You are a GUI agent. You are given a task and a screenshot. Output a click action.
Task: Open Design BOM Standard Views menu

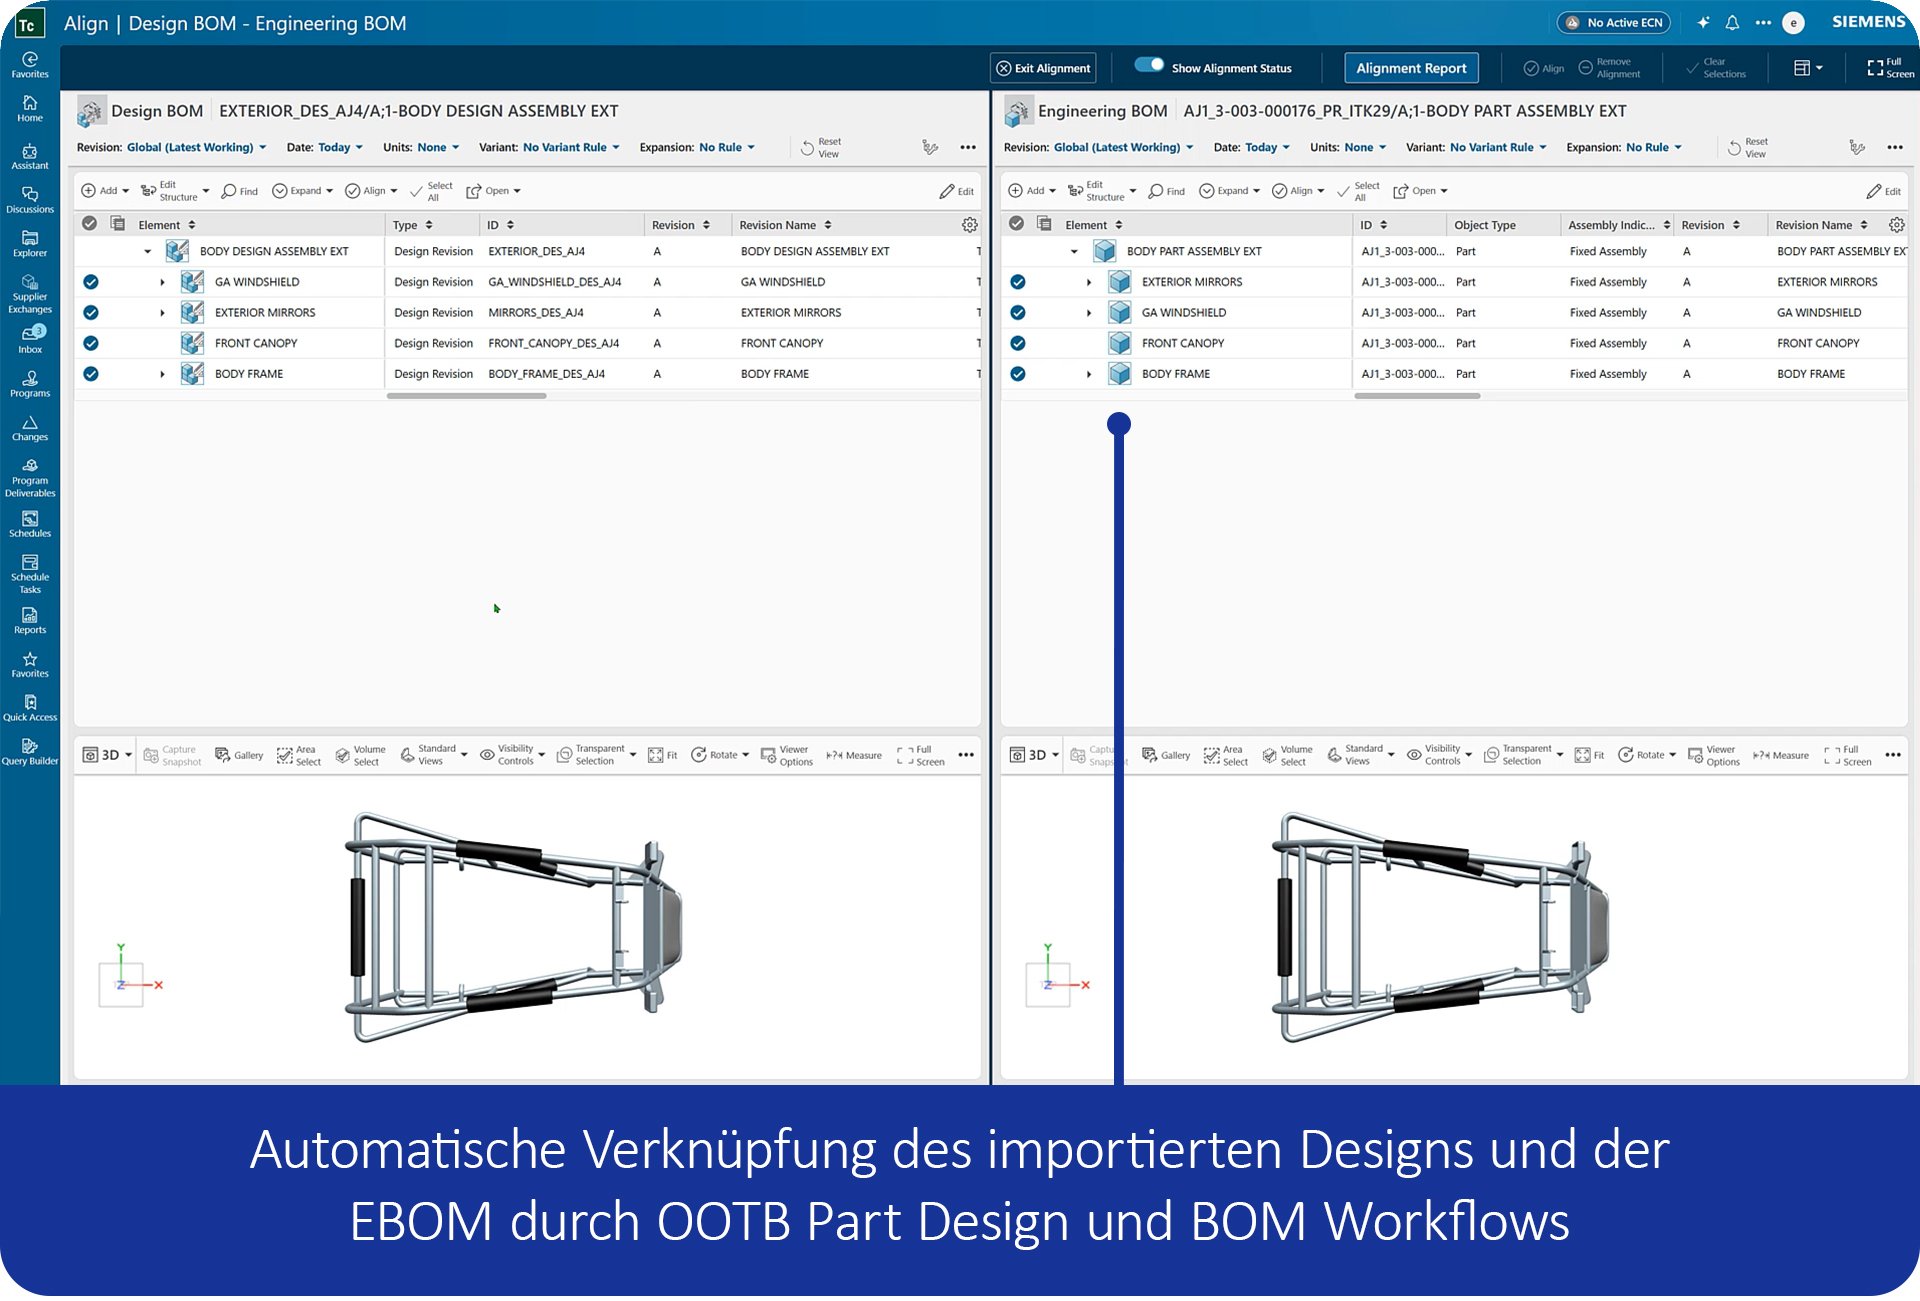[434, 755]
